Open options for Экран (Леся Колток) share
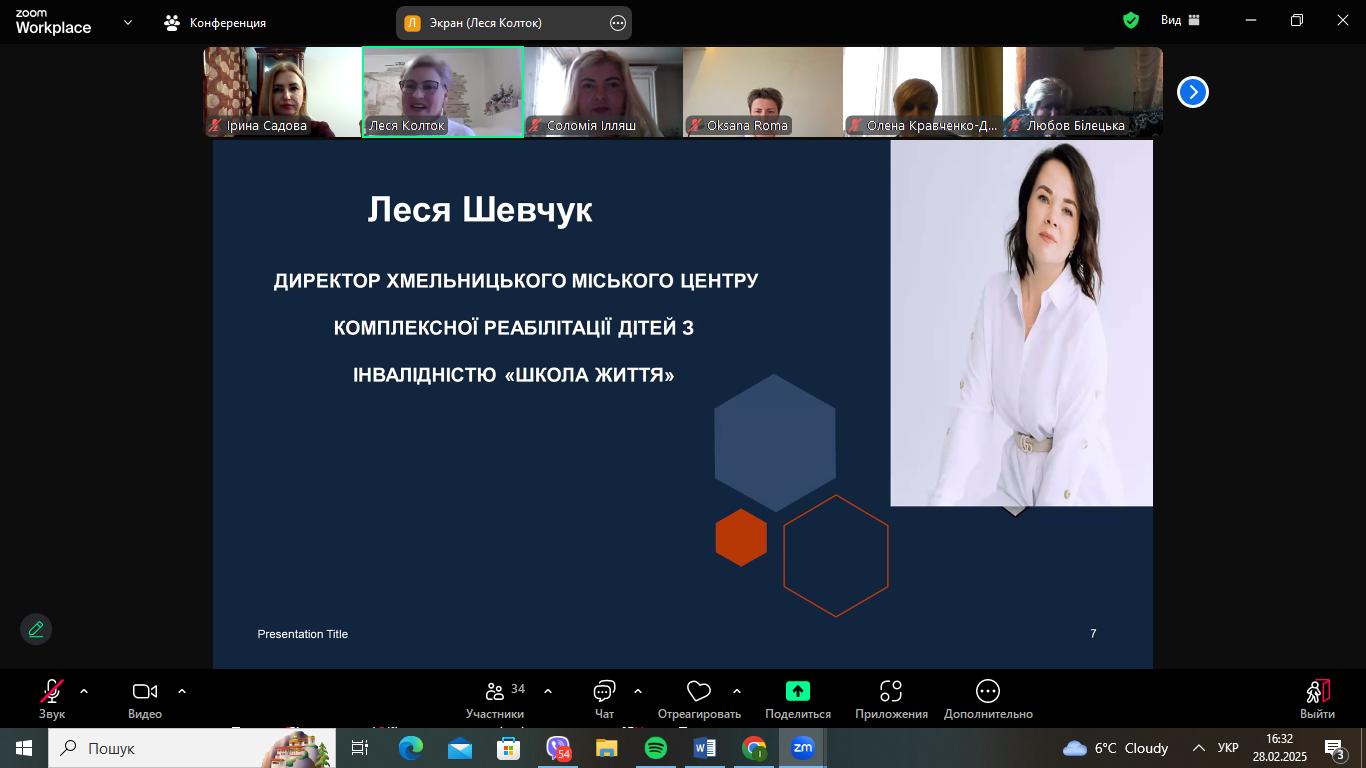The width and height of the screenshot is (1366, 768). 618,23
